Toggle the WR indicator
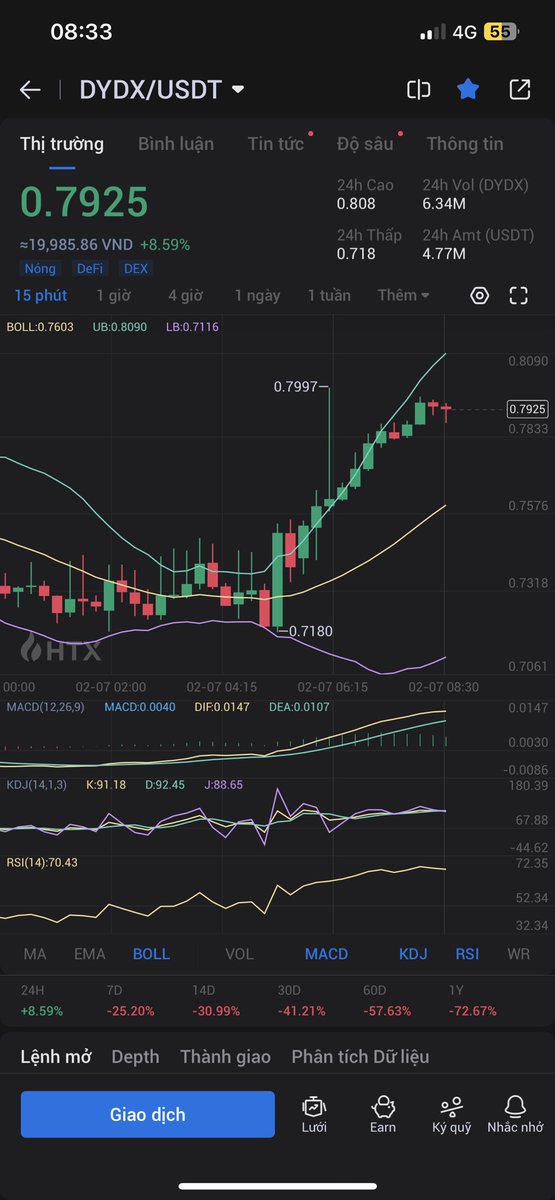Screen dimensions: 555x1200 [x=518, y=954]
